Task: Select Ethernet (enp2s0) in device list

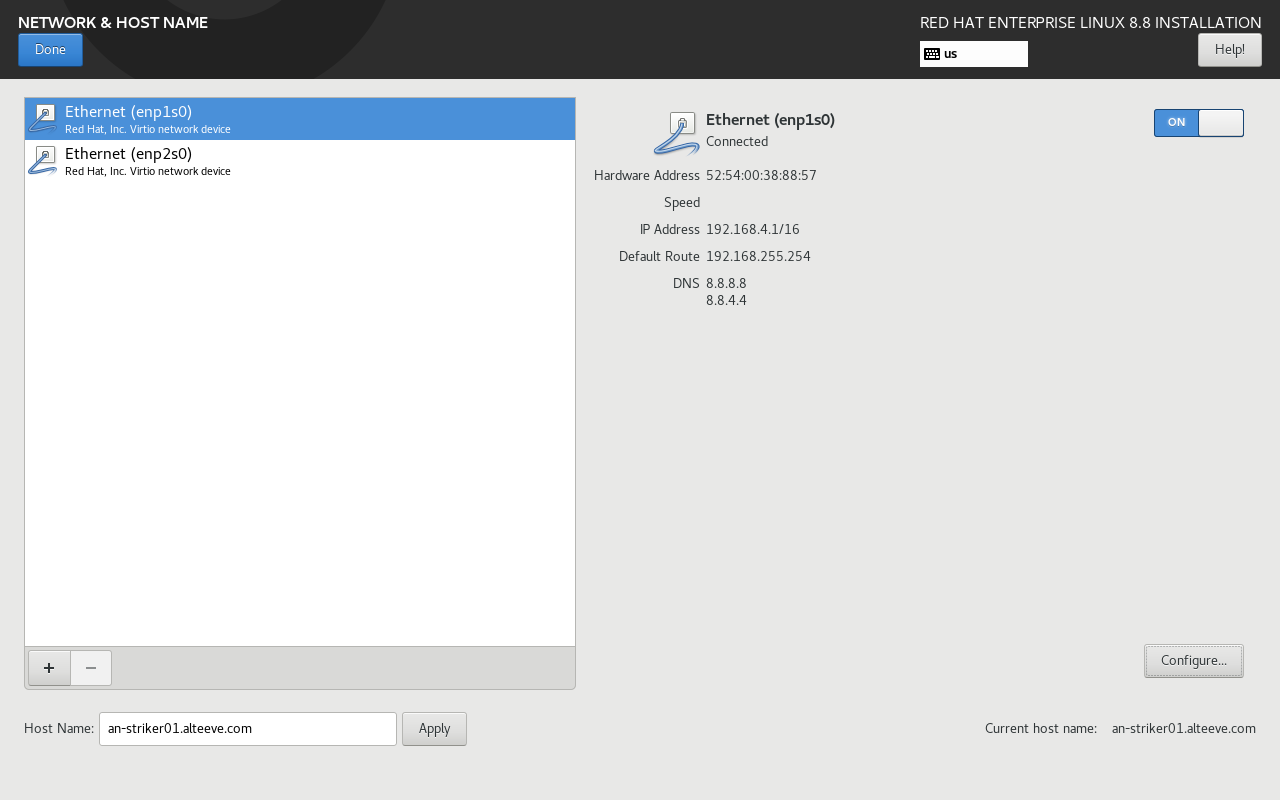Action: tap(300, 161)
